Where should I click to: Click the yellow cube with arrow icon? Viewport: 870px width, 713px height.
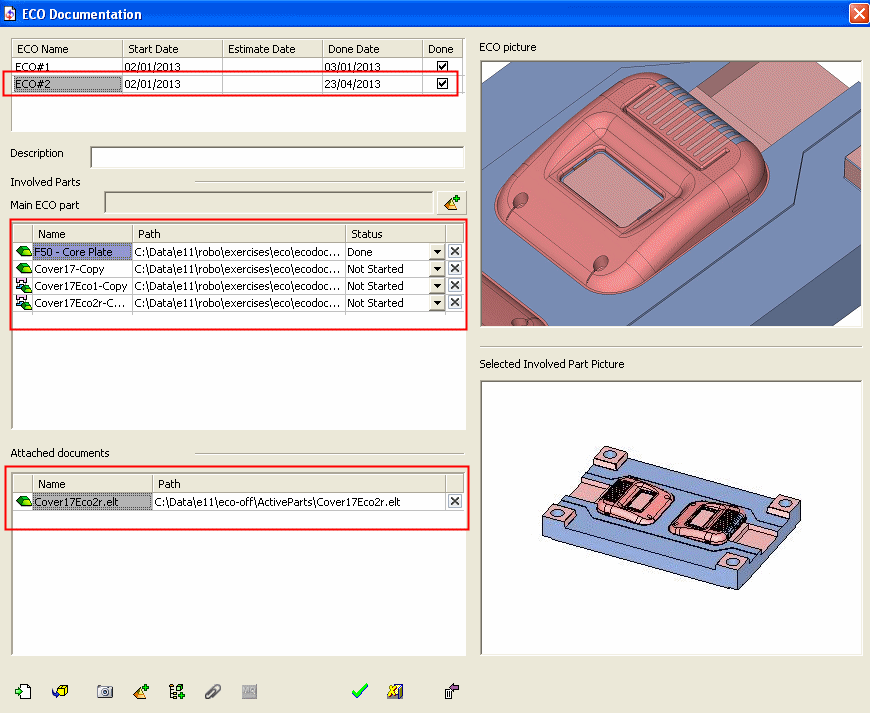coord(60,691)
